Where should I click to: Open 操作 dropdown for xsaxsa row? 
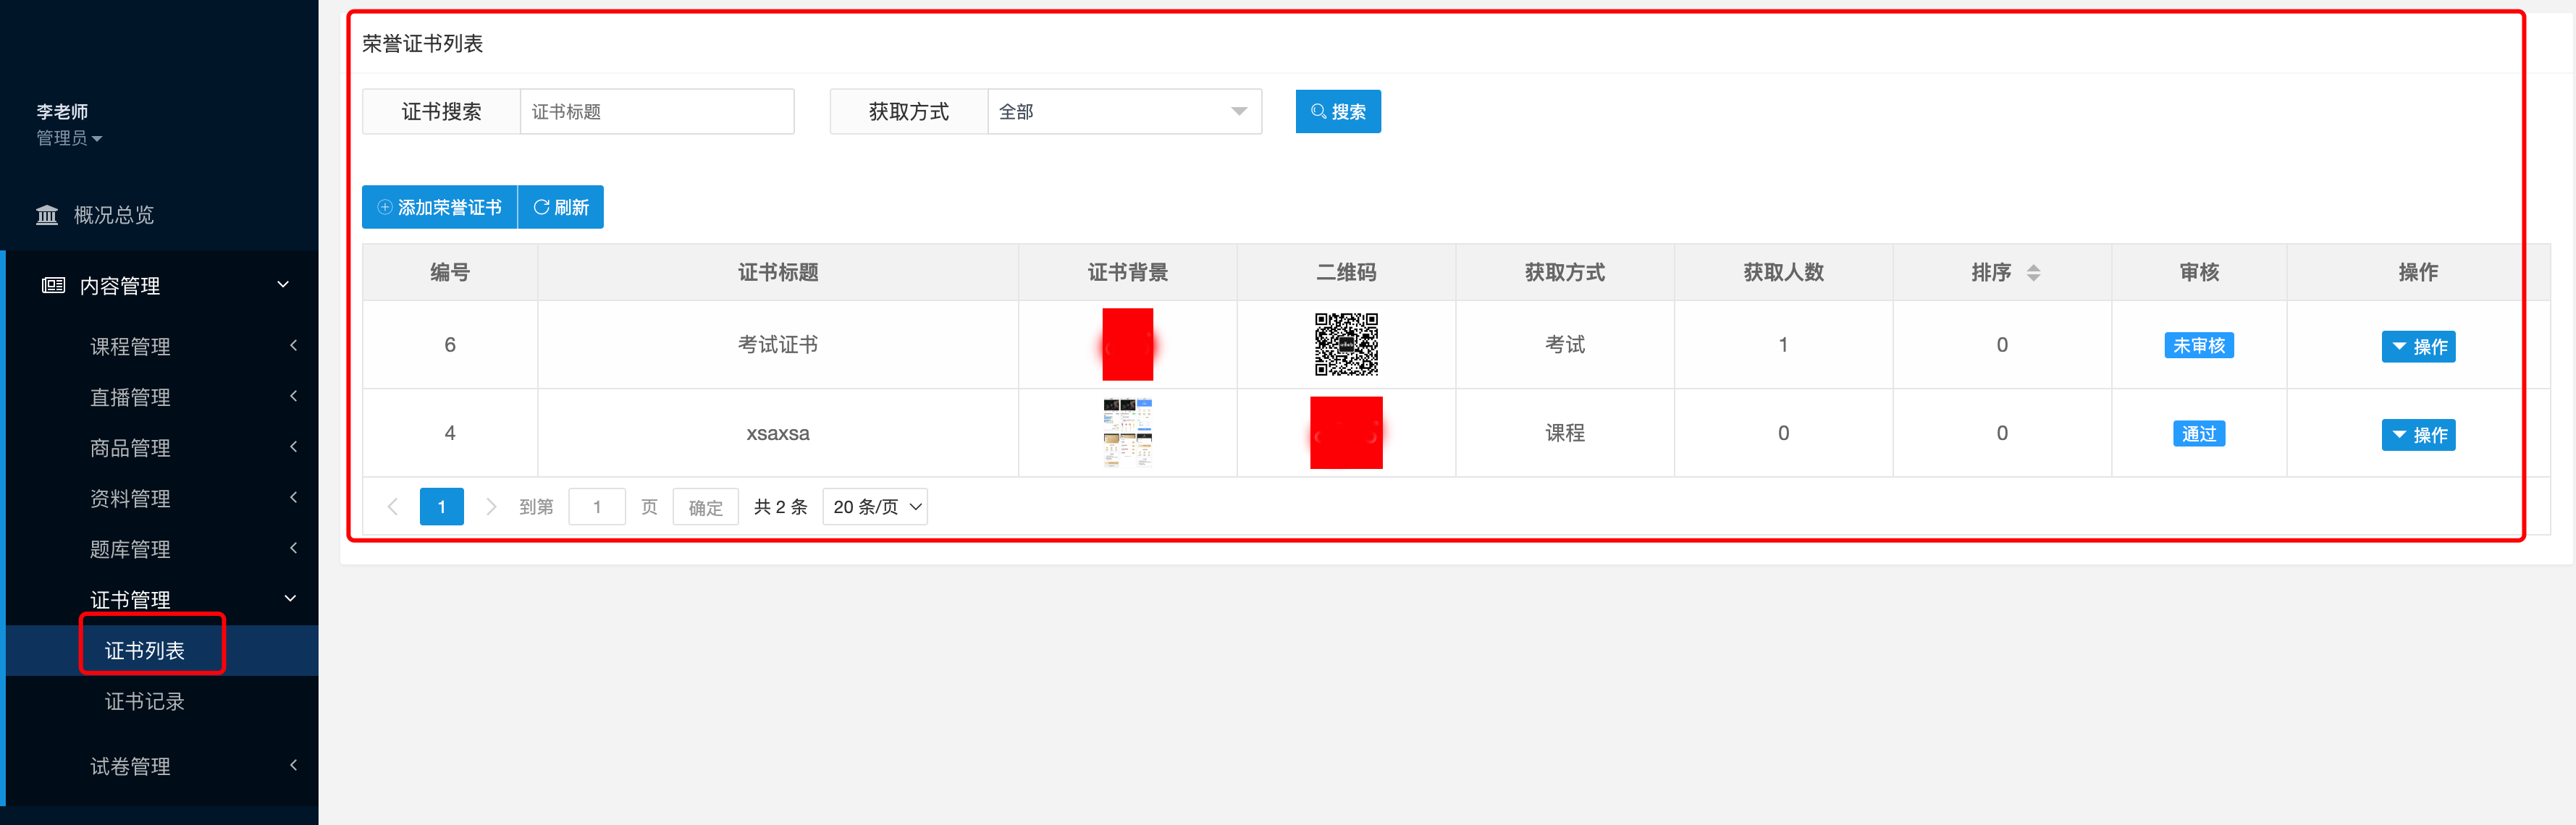point(2418,435)
